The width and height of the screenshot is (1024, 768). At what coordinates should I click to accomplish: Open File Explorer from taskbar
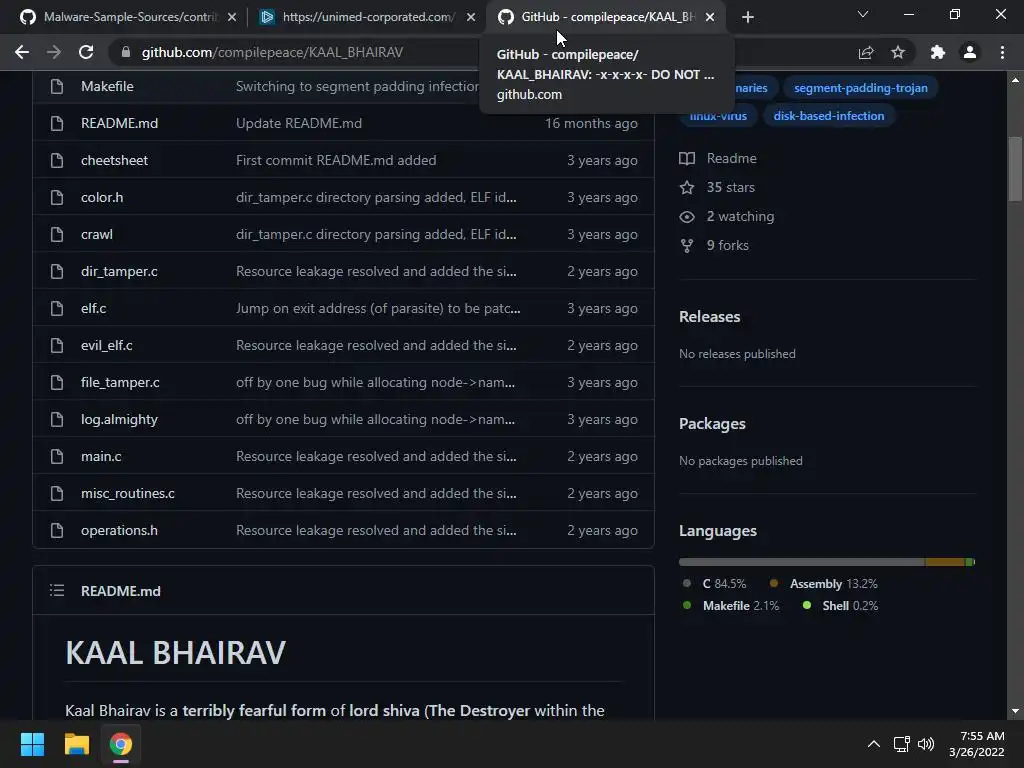coord(76,744)
